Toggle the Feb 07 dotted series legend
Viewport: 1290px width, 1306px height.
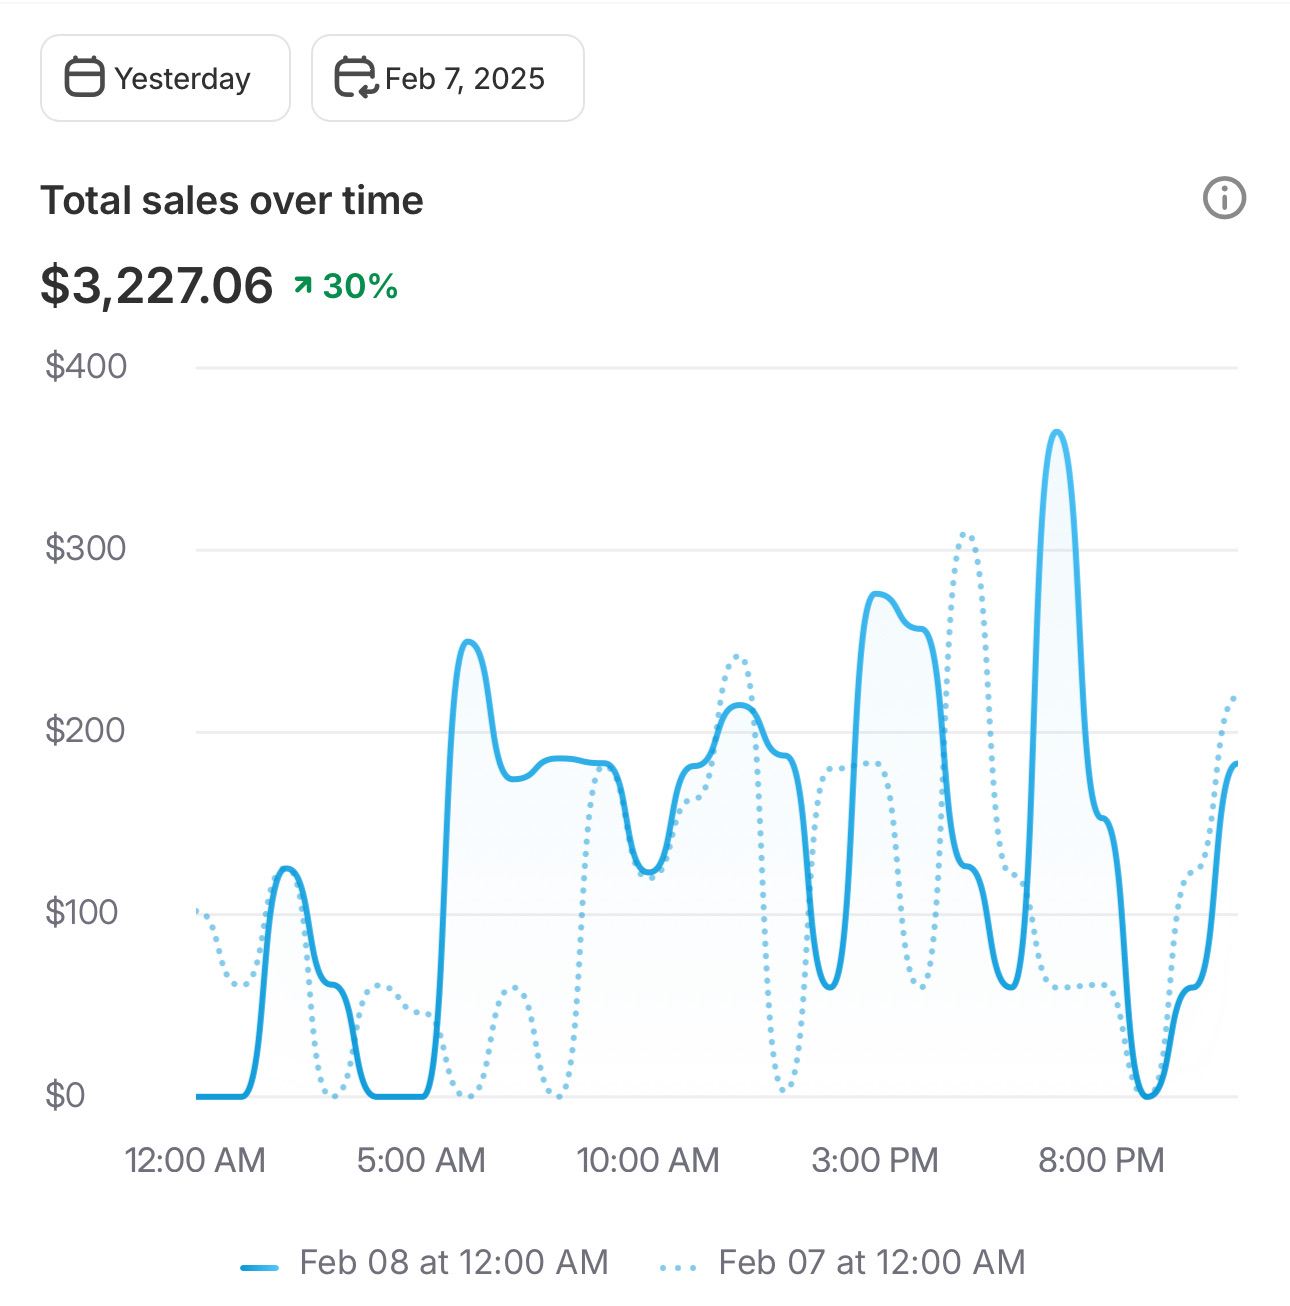pyautogui.click(x=843, y=1263)
